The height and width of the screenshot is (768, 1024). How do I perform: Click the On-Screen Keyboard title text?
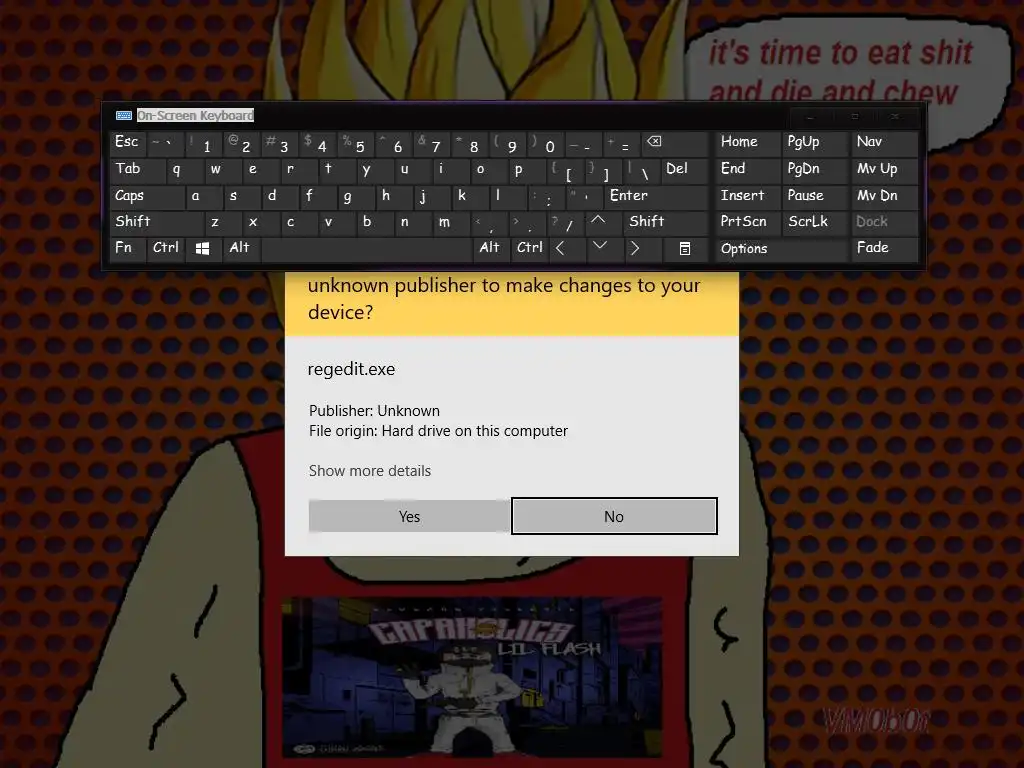click(x=195, y=116)
